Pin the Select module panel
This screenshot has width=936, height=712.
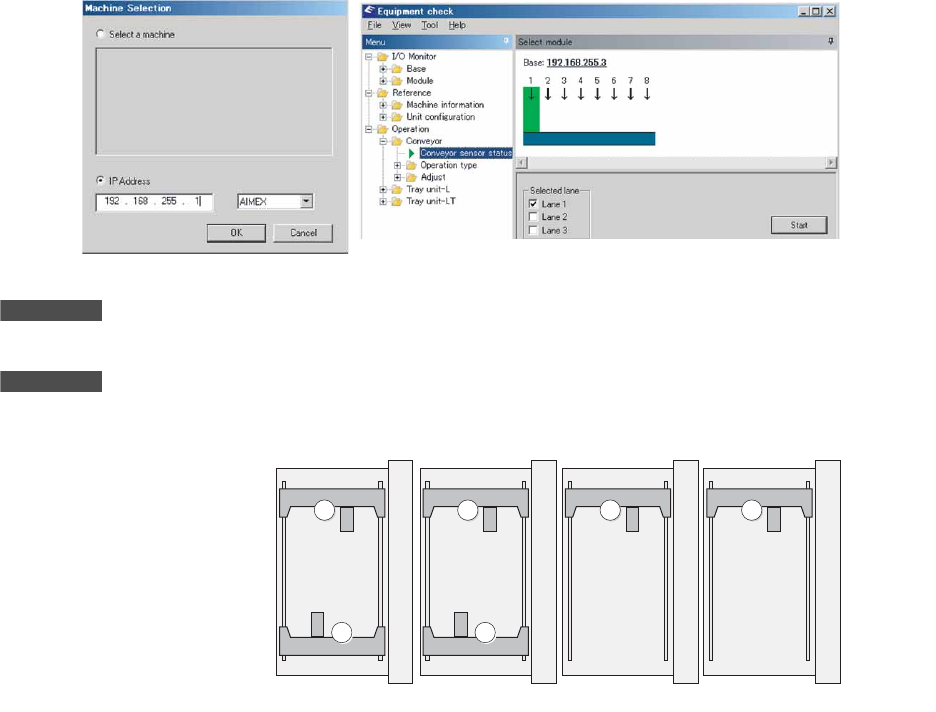click(830, 41)
